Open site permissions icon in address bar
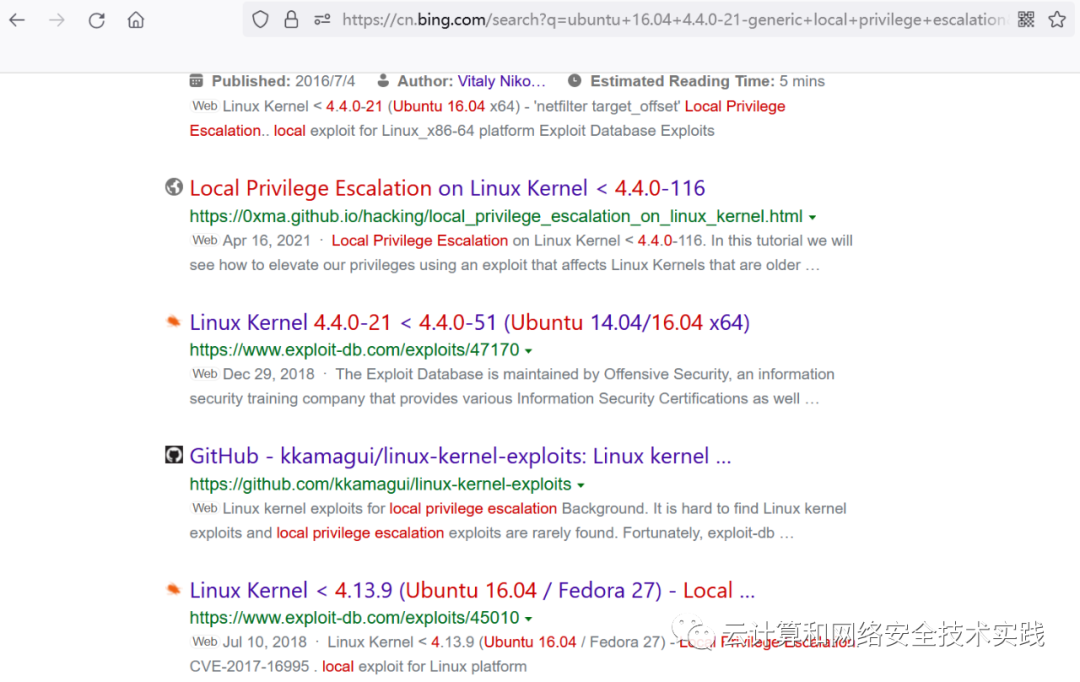This screenshot has height=682, width=1080. pyautogui.click(x=322, y=20)
